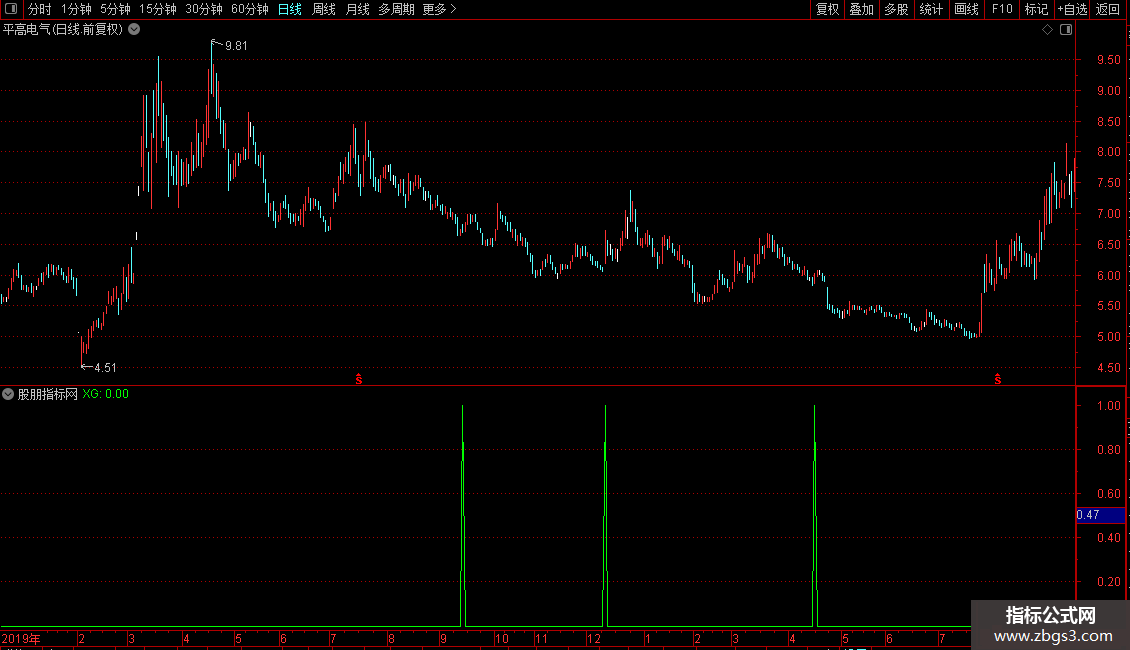Select the 30分钟 period tab
The width and height of the screenshot is (1130, 650).
tap(204, 9)
